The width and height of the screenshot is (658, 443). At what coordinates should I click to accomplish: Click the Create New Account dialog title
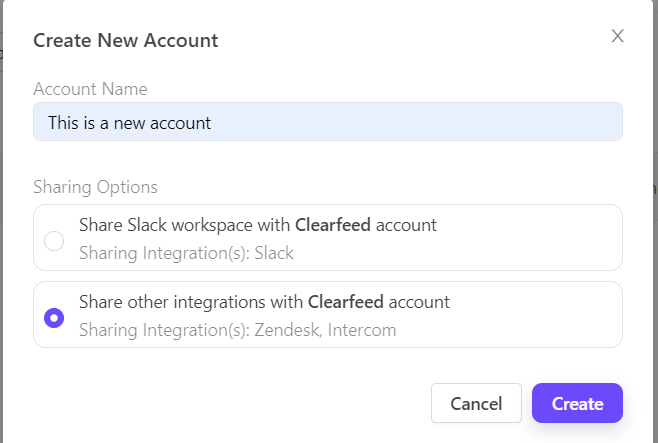coord(125,41)
